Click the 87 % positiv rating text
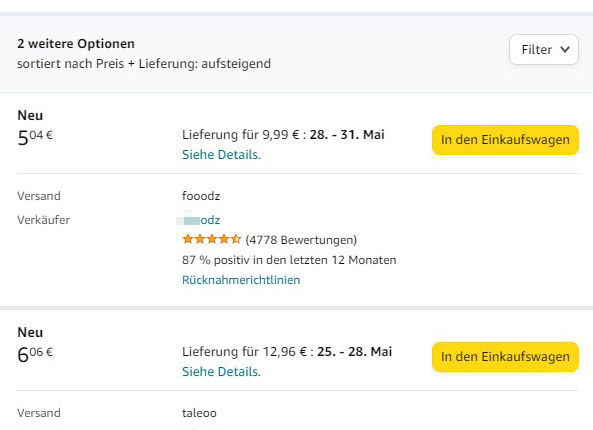 289,260
